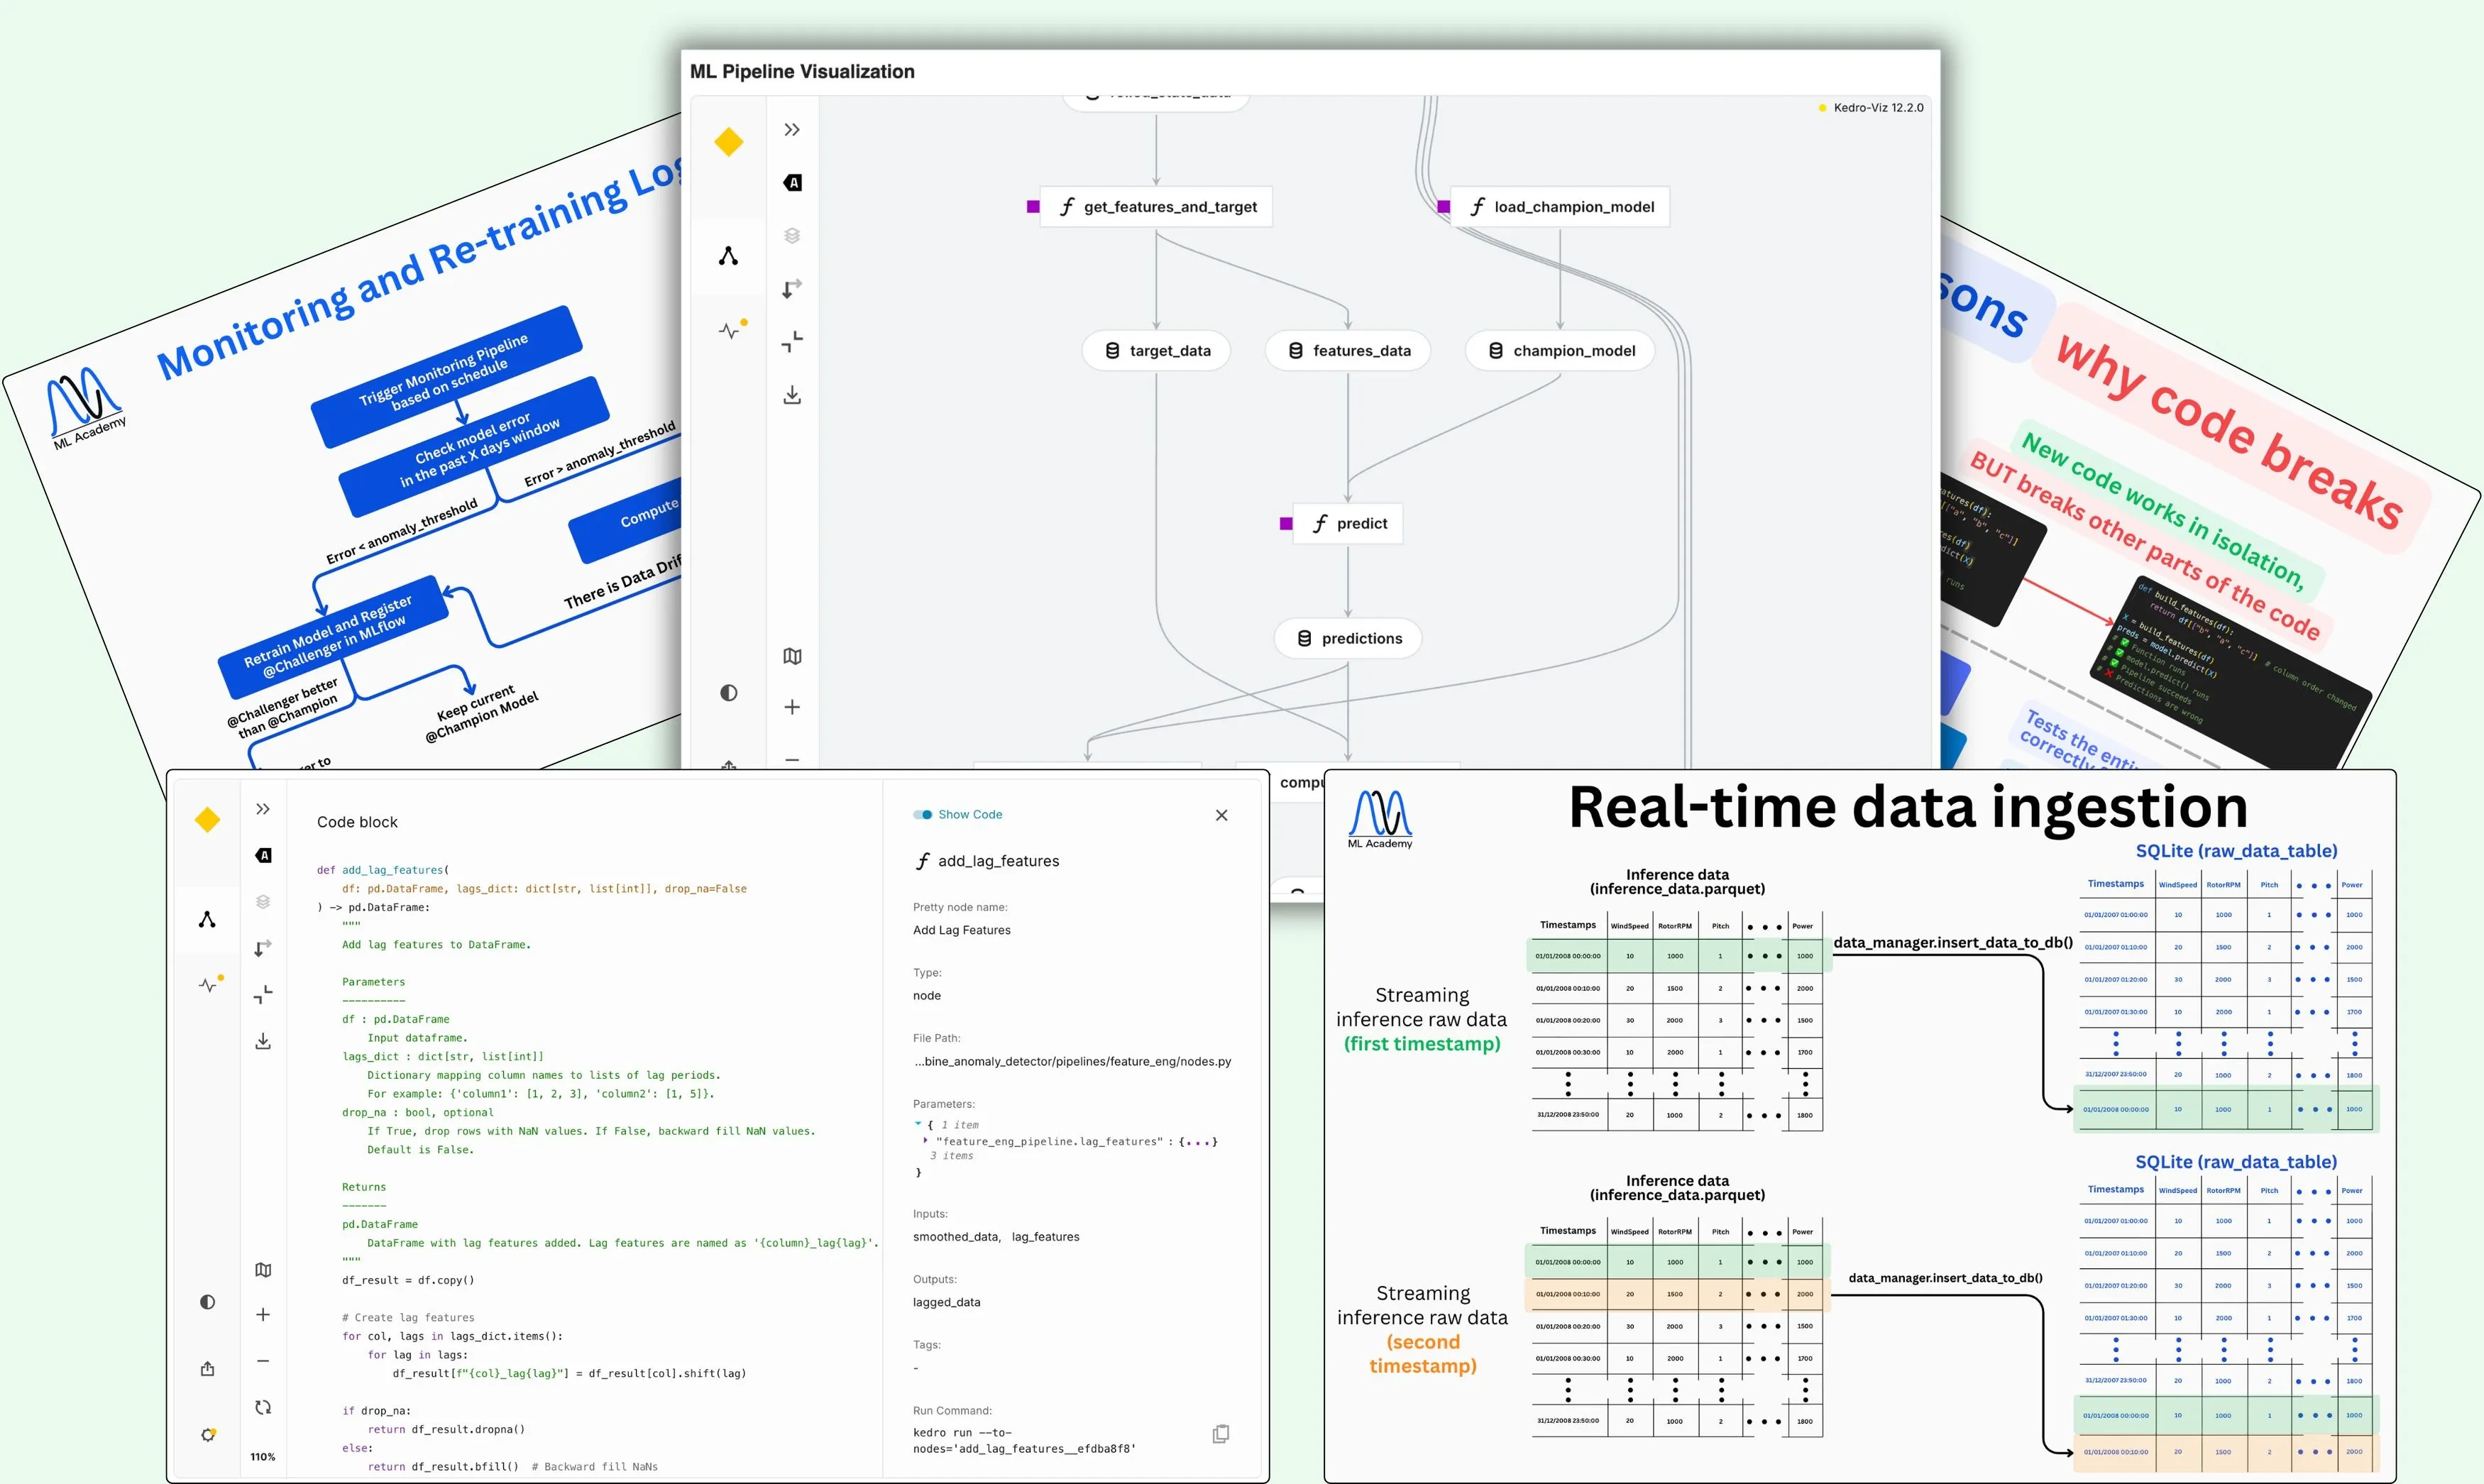Close the add_lag_features metadata panel

(x=1221, y=815)
